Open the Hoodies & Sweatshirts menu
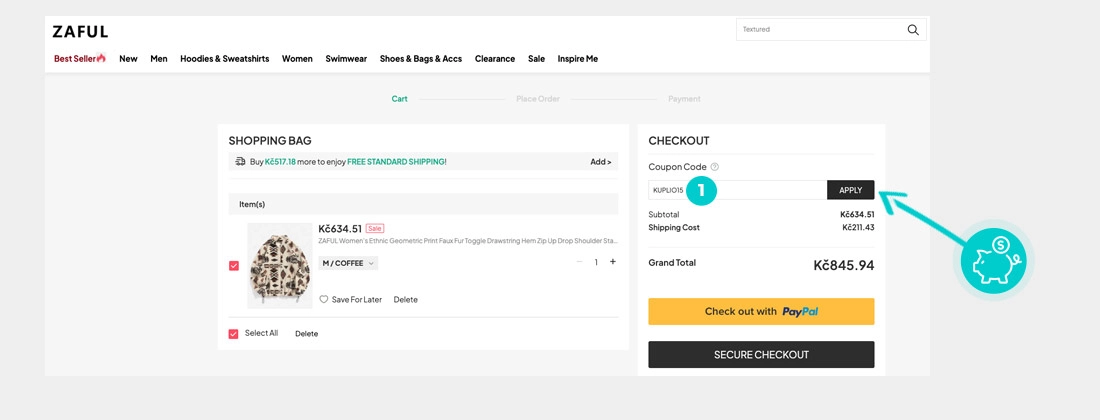1100x420 pixels. tap(224, 59)
